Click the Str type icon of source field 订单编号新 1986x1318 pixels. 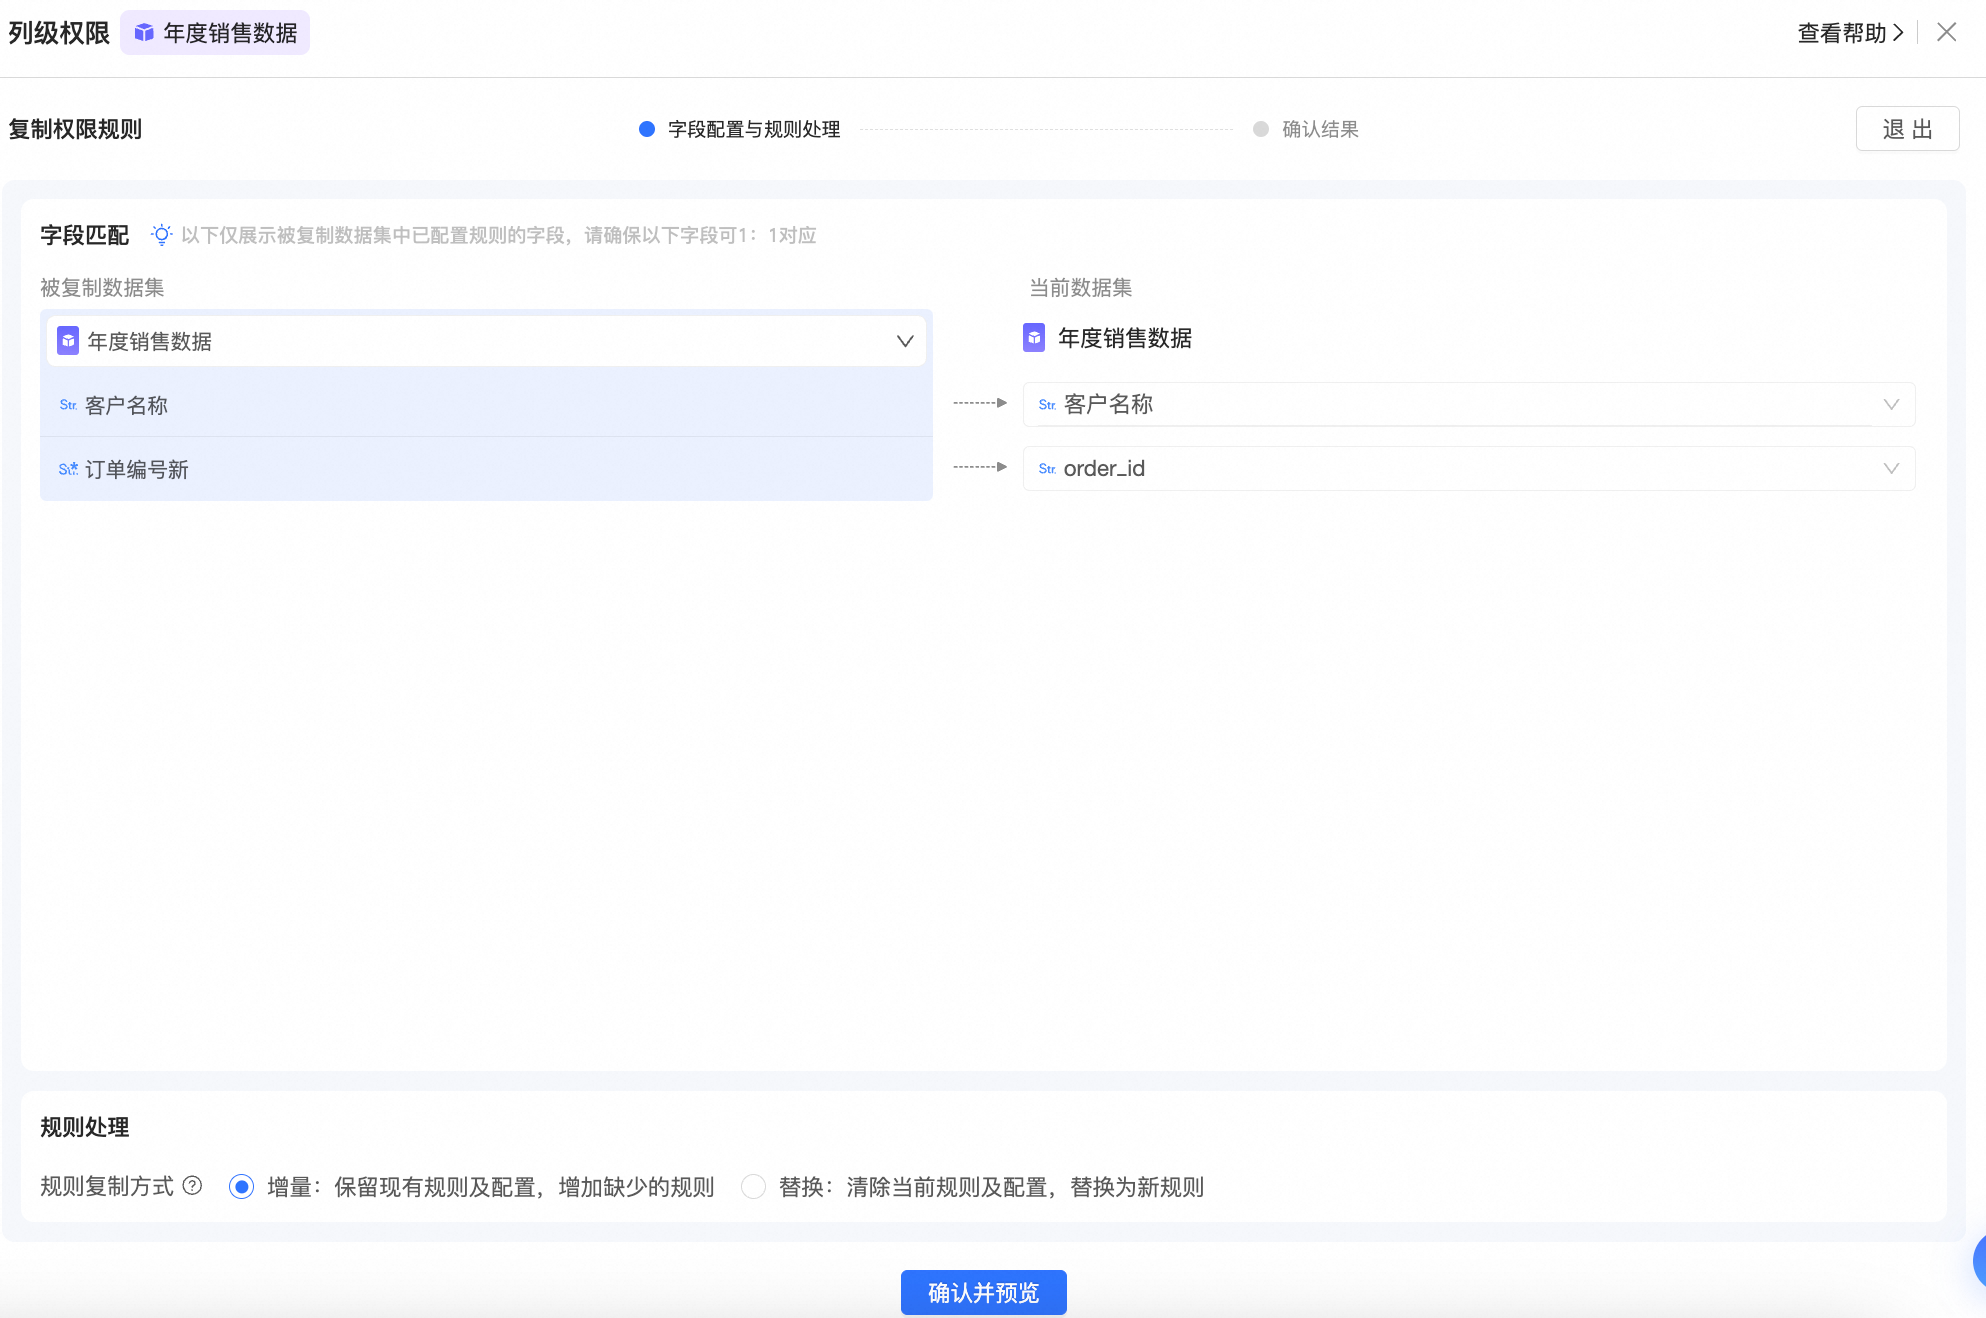(68, 469)
